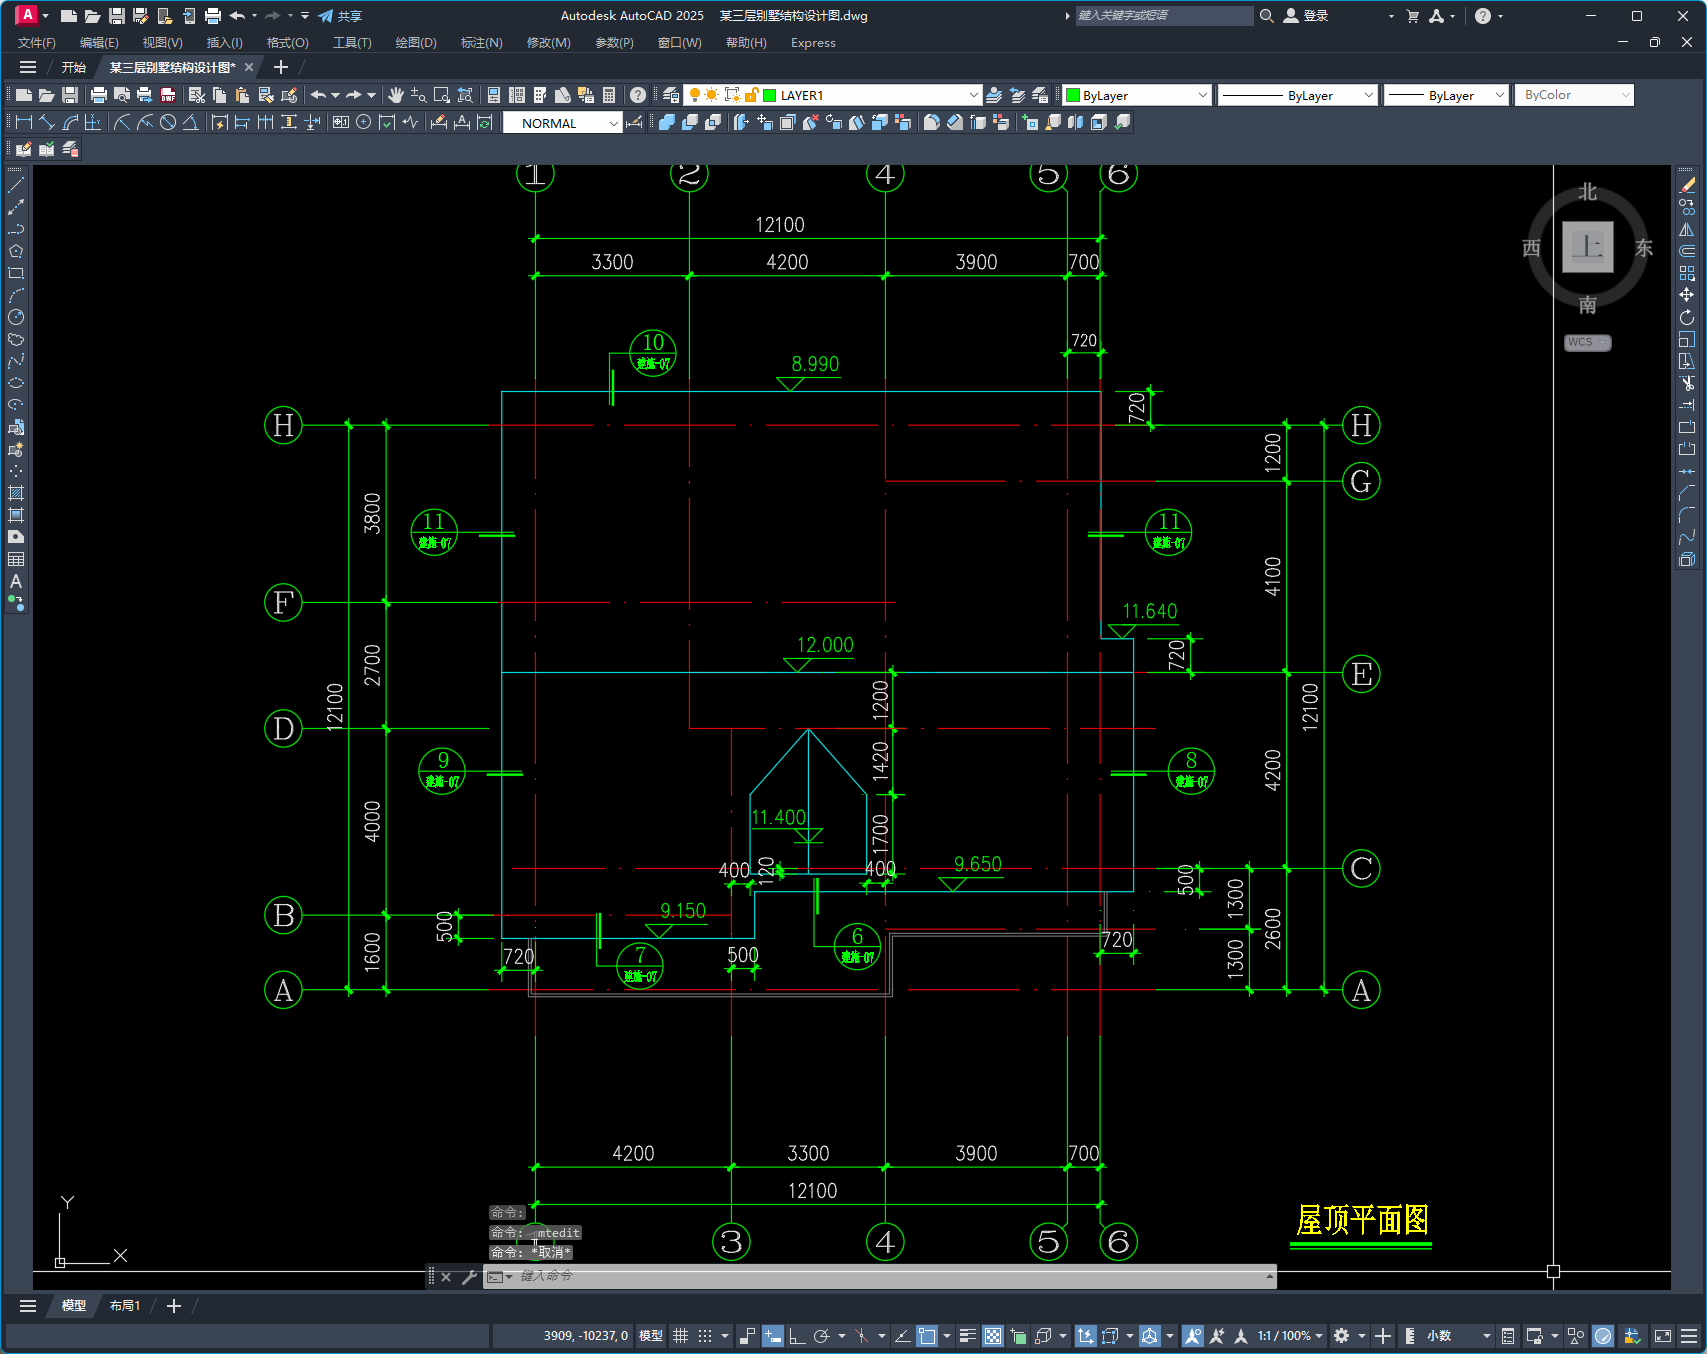This screenshot has height=1354, width=1707.
Task: Toggle snap mode in status bar
Action: point(705,1335)
